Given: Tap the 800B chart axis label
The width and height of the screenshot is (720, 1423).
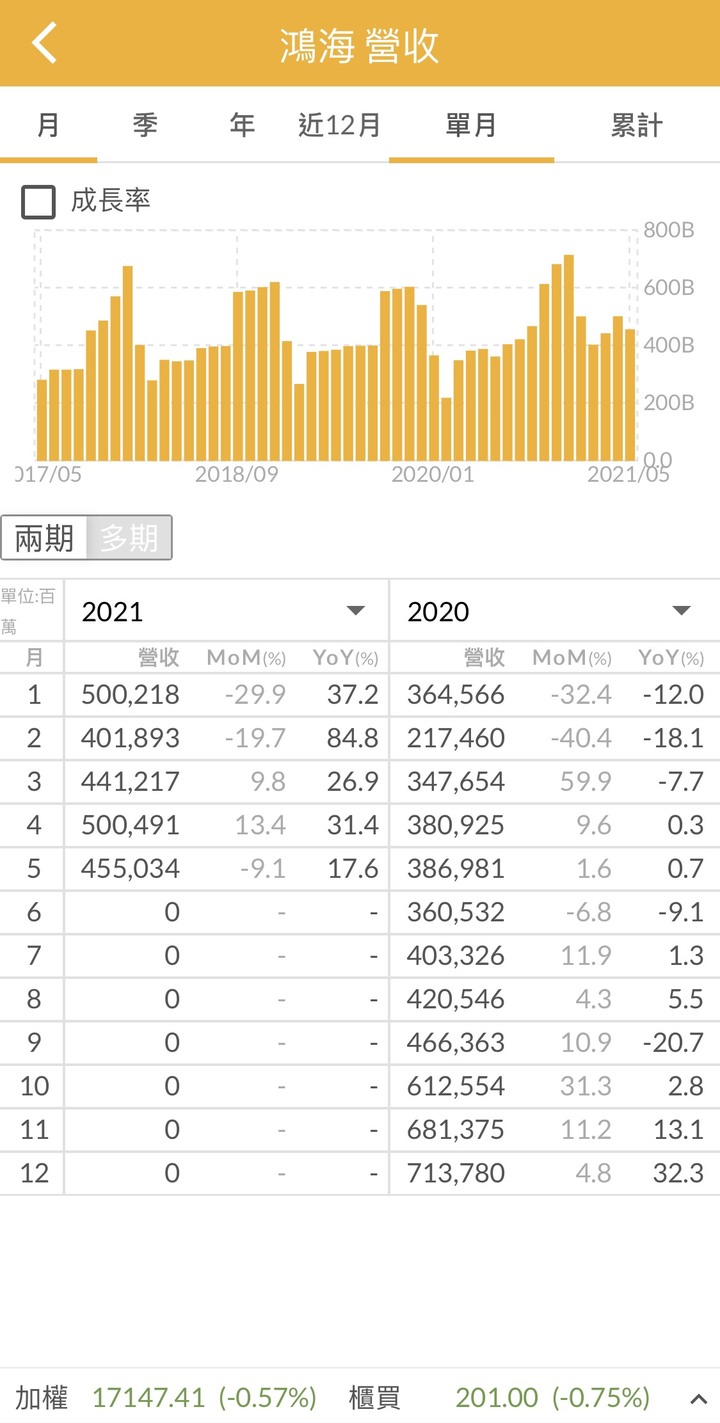Looking at the screenshot, I should click(669, 230).
